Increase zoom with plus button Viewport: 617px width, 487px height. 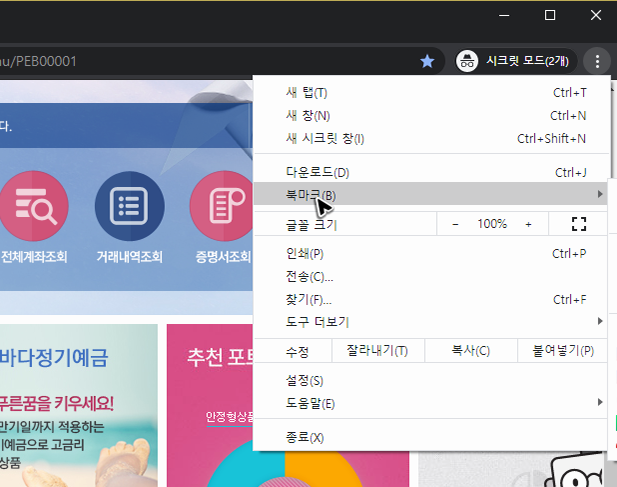click(x=528, y=224)
